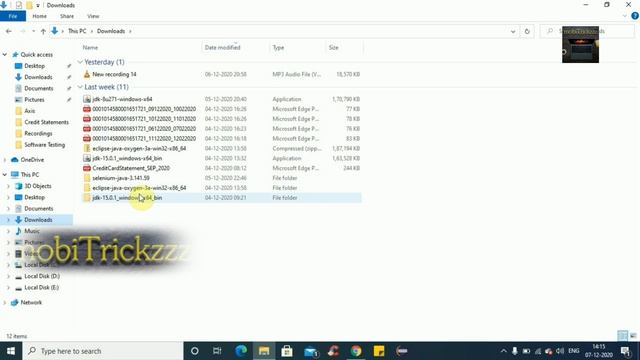Image resolution: width=640 pixels, height=360 pixels.
Task: Open File Explorer taskbar icon
Action: (264, 351)
